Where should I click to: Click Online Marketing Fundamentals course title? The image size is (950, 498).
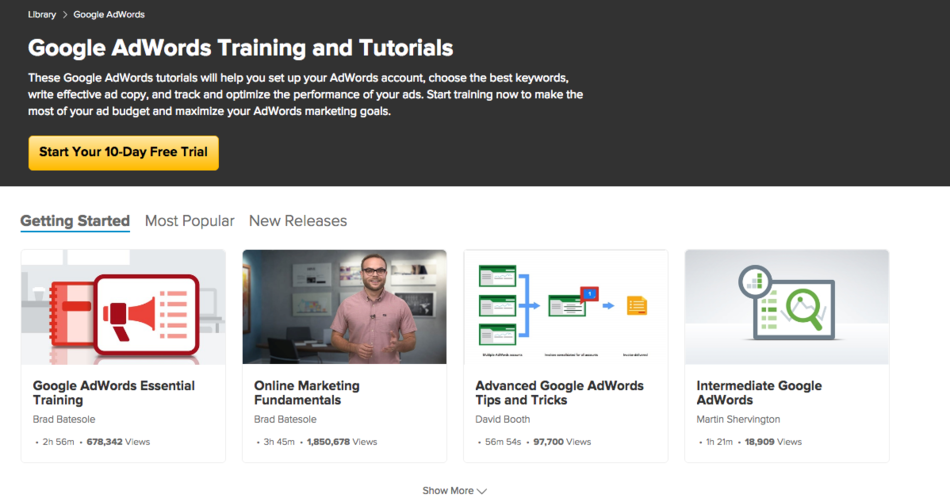[307, 393]
